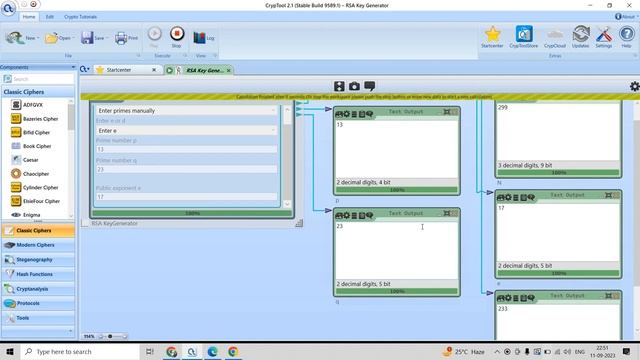The height and width of the screenshot is (360, 640).
Task: Open the Open dropdown arrow
Action: click(73, 38)
